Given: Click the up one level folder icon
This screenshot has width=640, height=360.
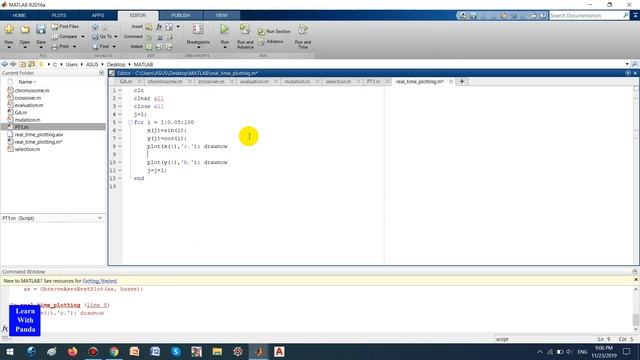Looking at the screenshot, I should click(22, 64).
